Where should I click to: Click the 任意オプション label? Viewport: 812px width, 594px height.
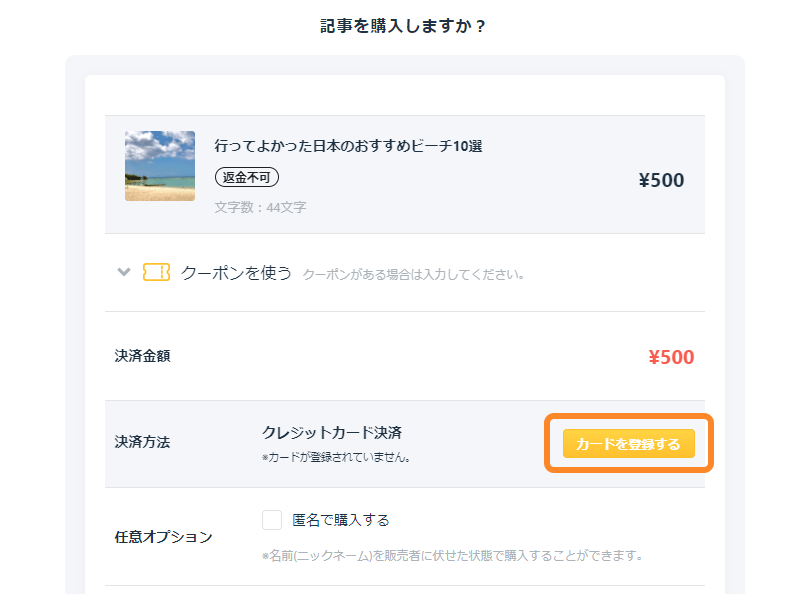(x=164, y=537)
